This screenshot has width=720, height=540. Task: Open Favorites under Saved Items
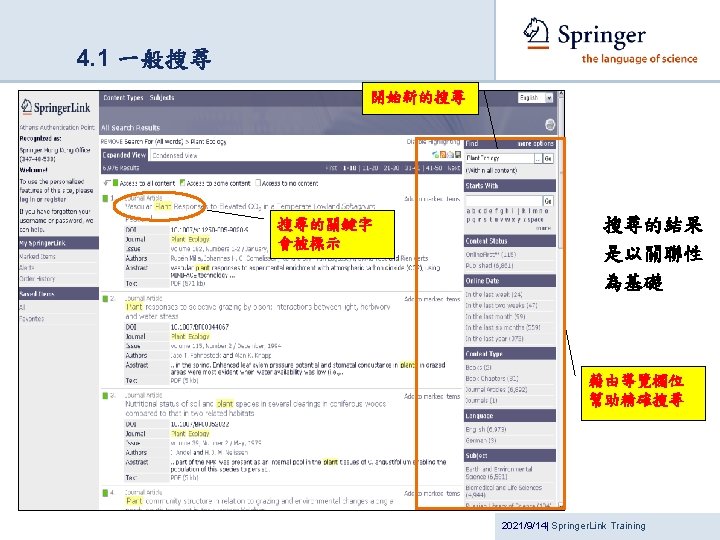pos(32,318)
